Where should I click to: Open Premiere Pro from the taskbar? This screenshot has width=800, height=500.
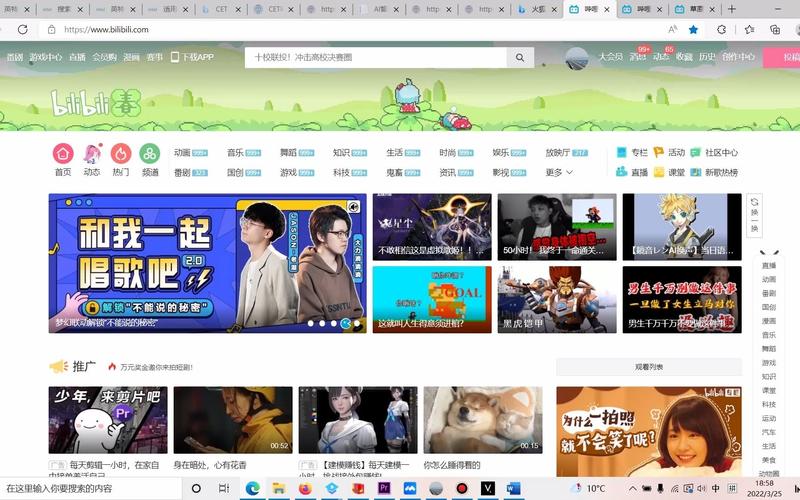click(x=384, y=488)
